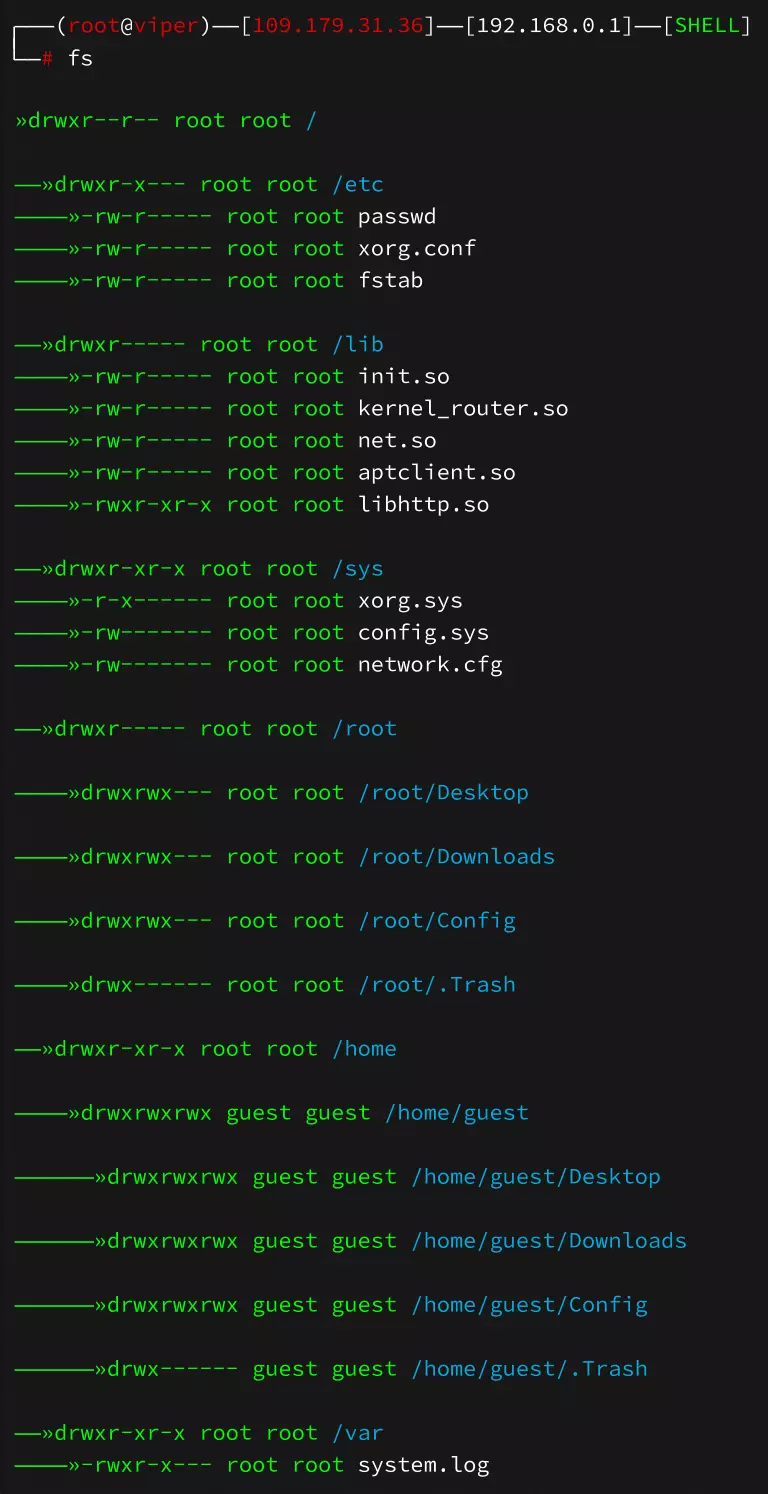
Task: Click the libhttp.so file name
Action: [424, 505]
